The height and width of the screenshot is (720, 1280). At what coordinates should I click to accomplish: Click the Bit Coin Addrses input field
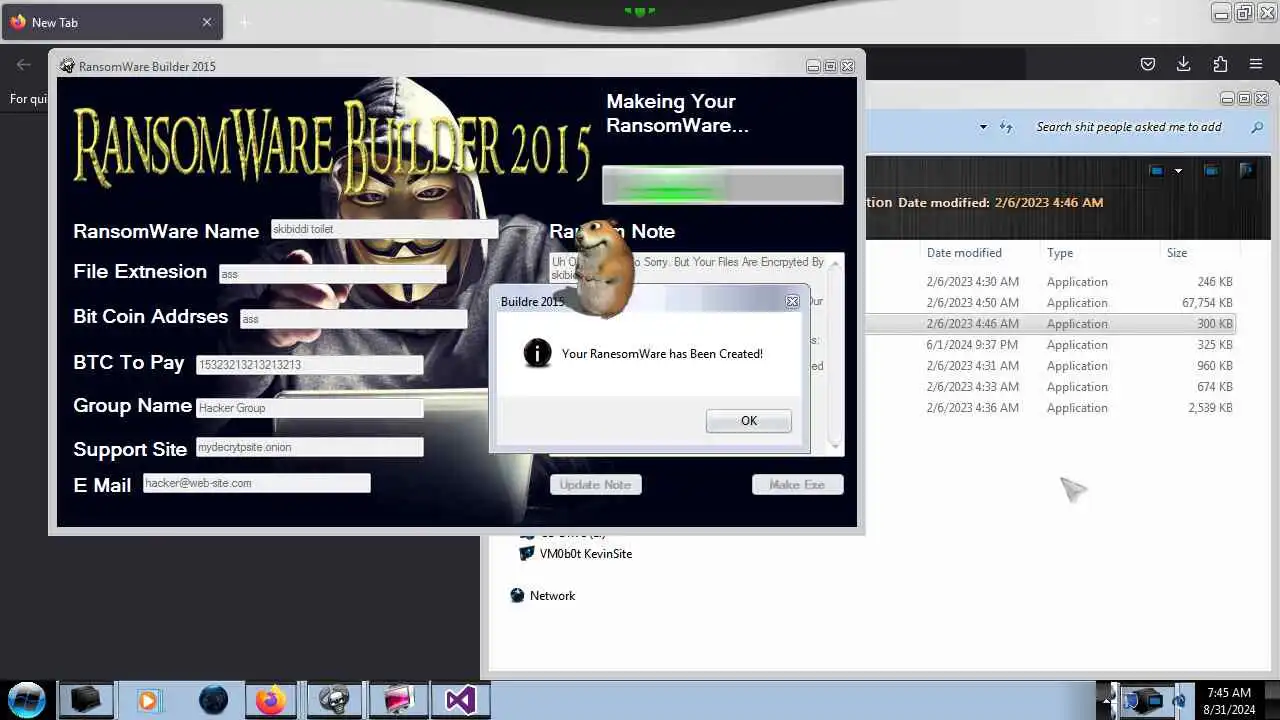coord(353,319)
